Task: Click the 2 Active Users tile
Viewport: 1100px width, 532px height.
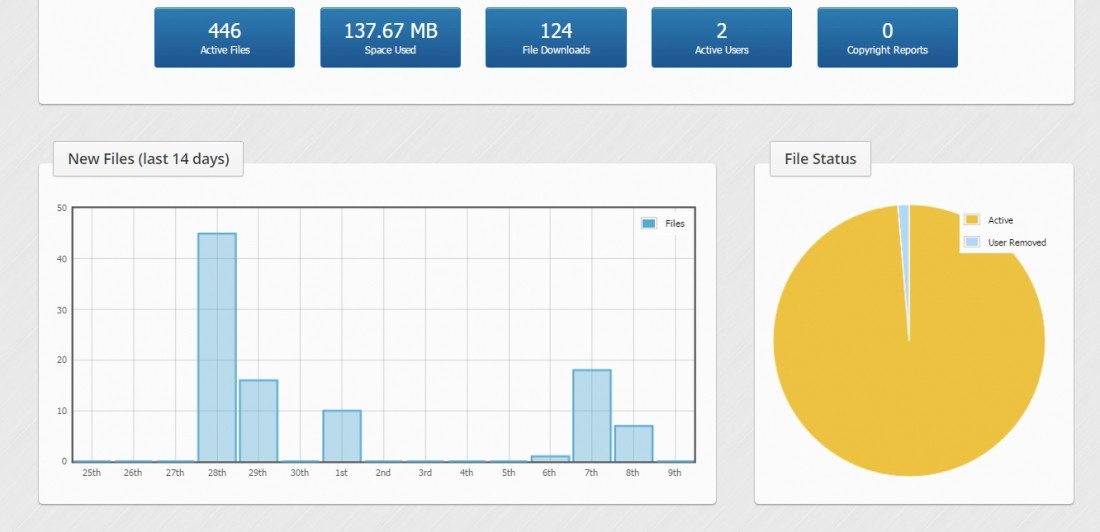Action: pyautogui.click(x=721, y=38)
